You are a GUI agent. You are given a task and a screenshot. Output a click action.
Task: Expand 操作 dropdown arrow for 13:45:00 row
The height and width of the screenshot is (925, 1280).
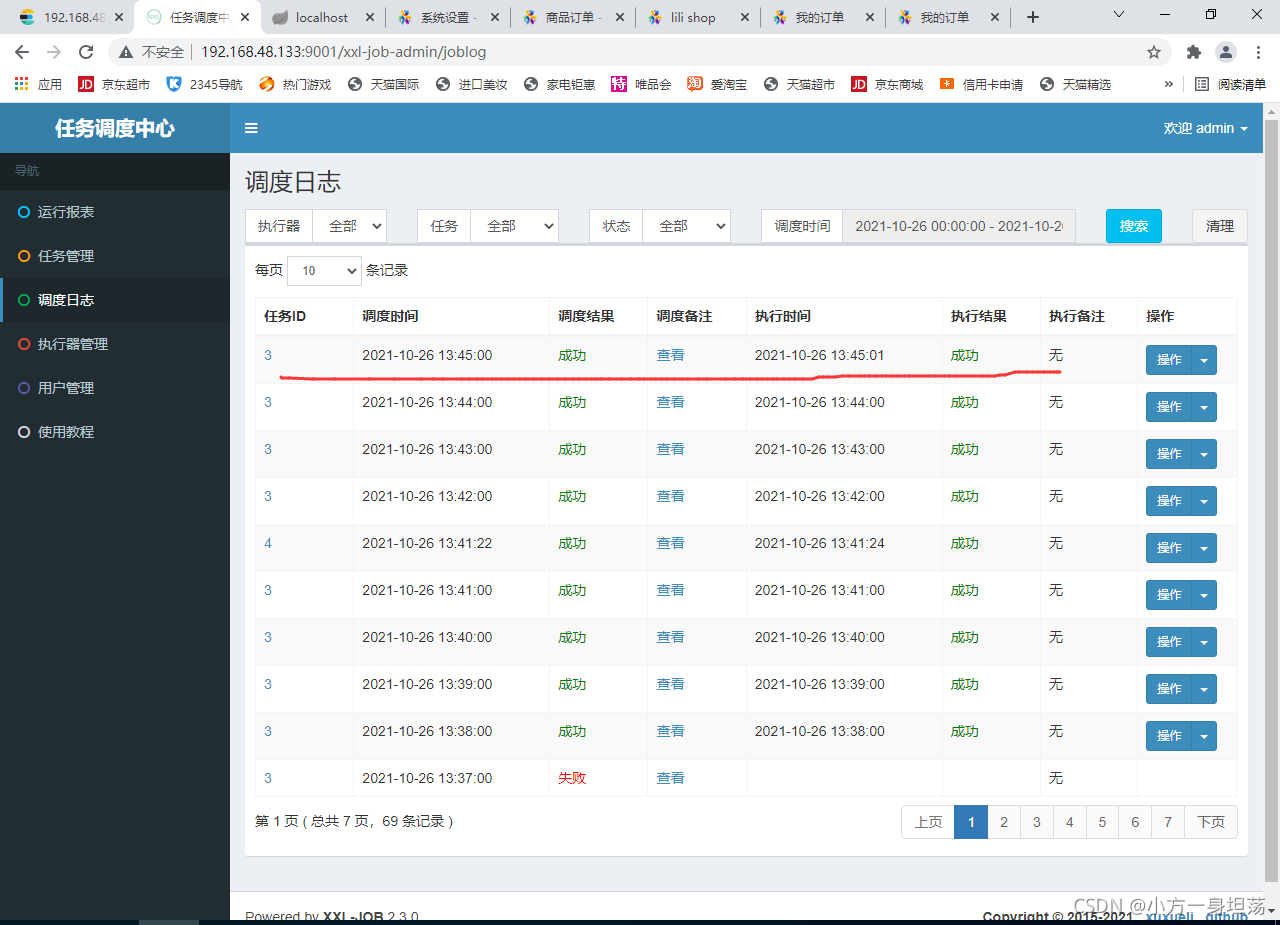[x=1204, y=360]
